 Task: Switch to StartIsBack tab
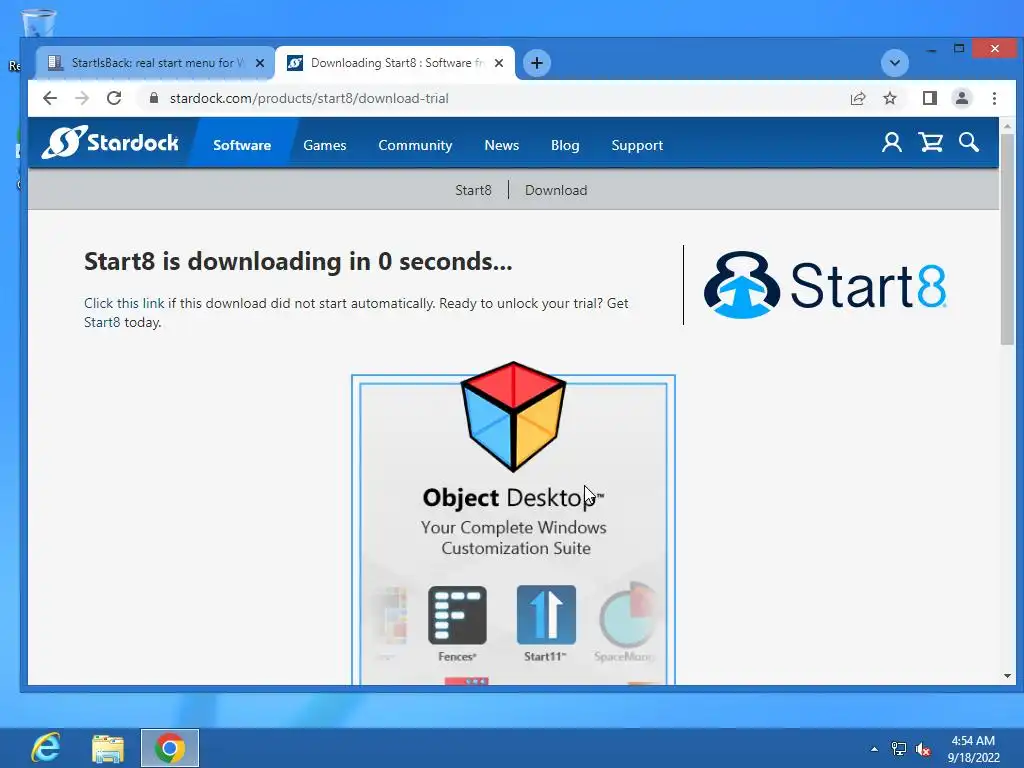pyautogui.click(x=155, y=63)
